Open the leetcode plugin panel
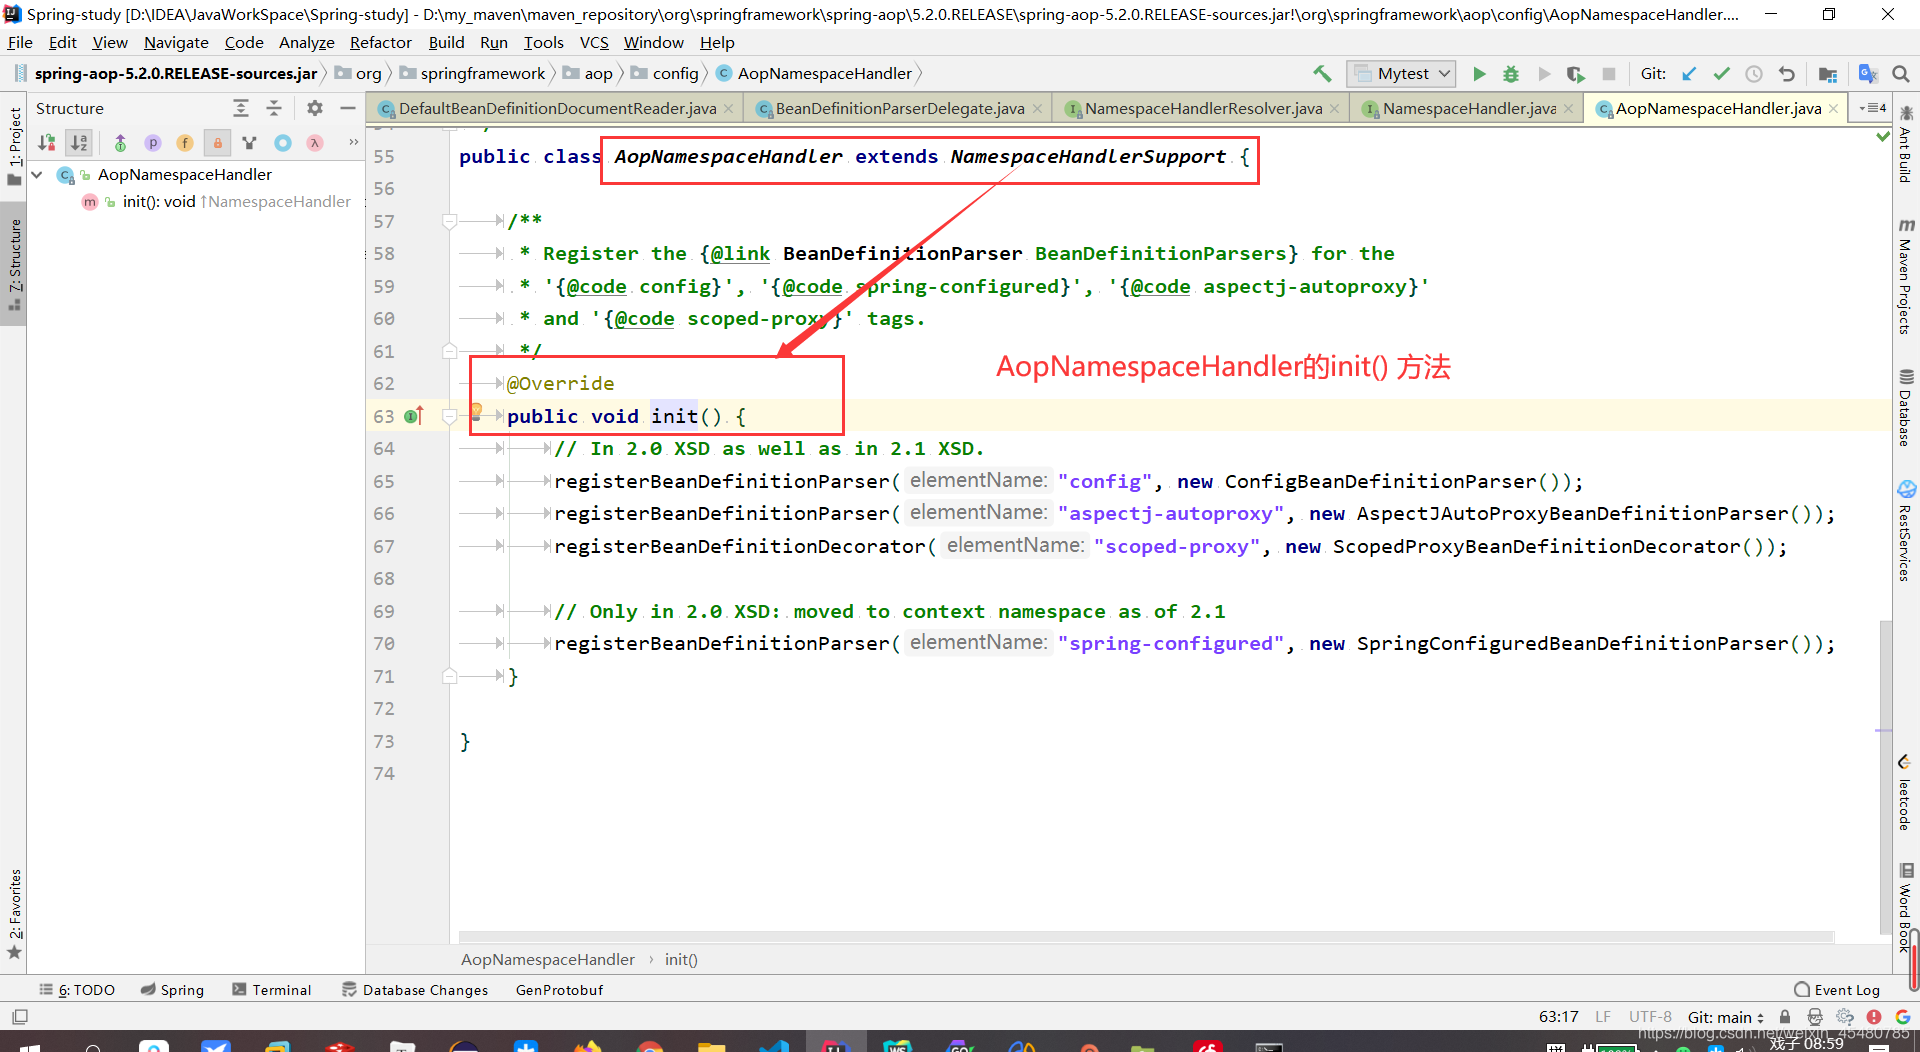The width and height of the screenshot is (1920, 1052). pos(1906,795)
